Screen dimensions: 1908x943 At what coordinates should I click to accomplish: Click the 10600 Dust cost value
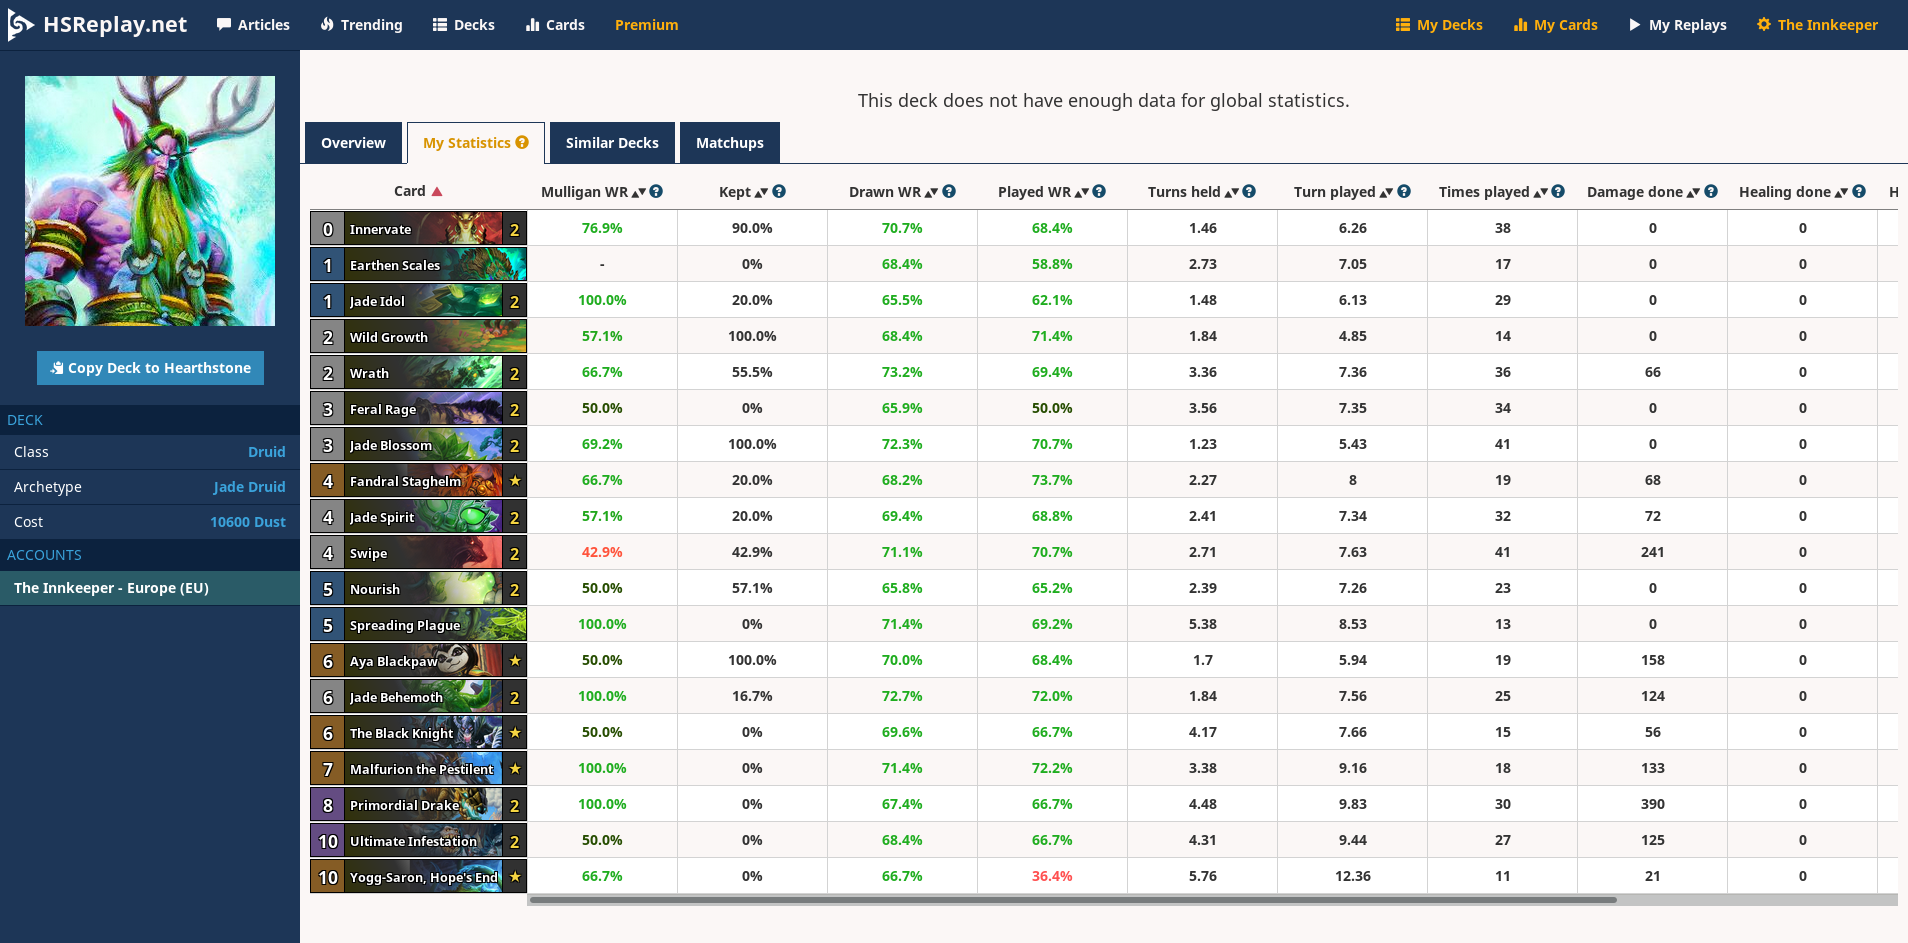pyautogui.click(x=247, y=522)
